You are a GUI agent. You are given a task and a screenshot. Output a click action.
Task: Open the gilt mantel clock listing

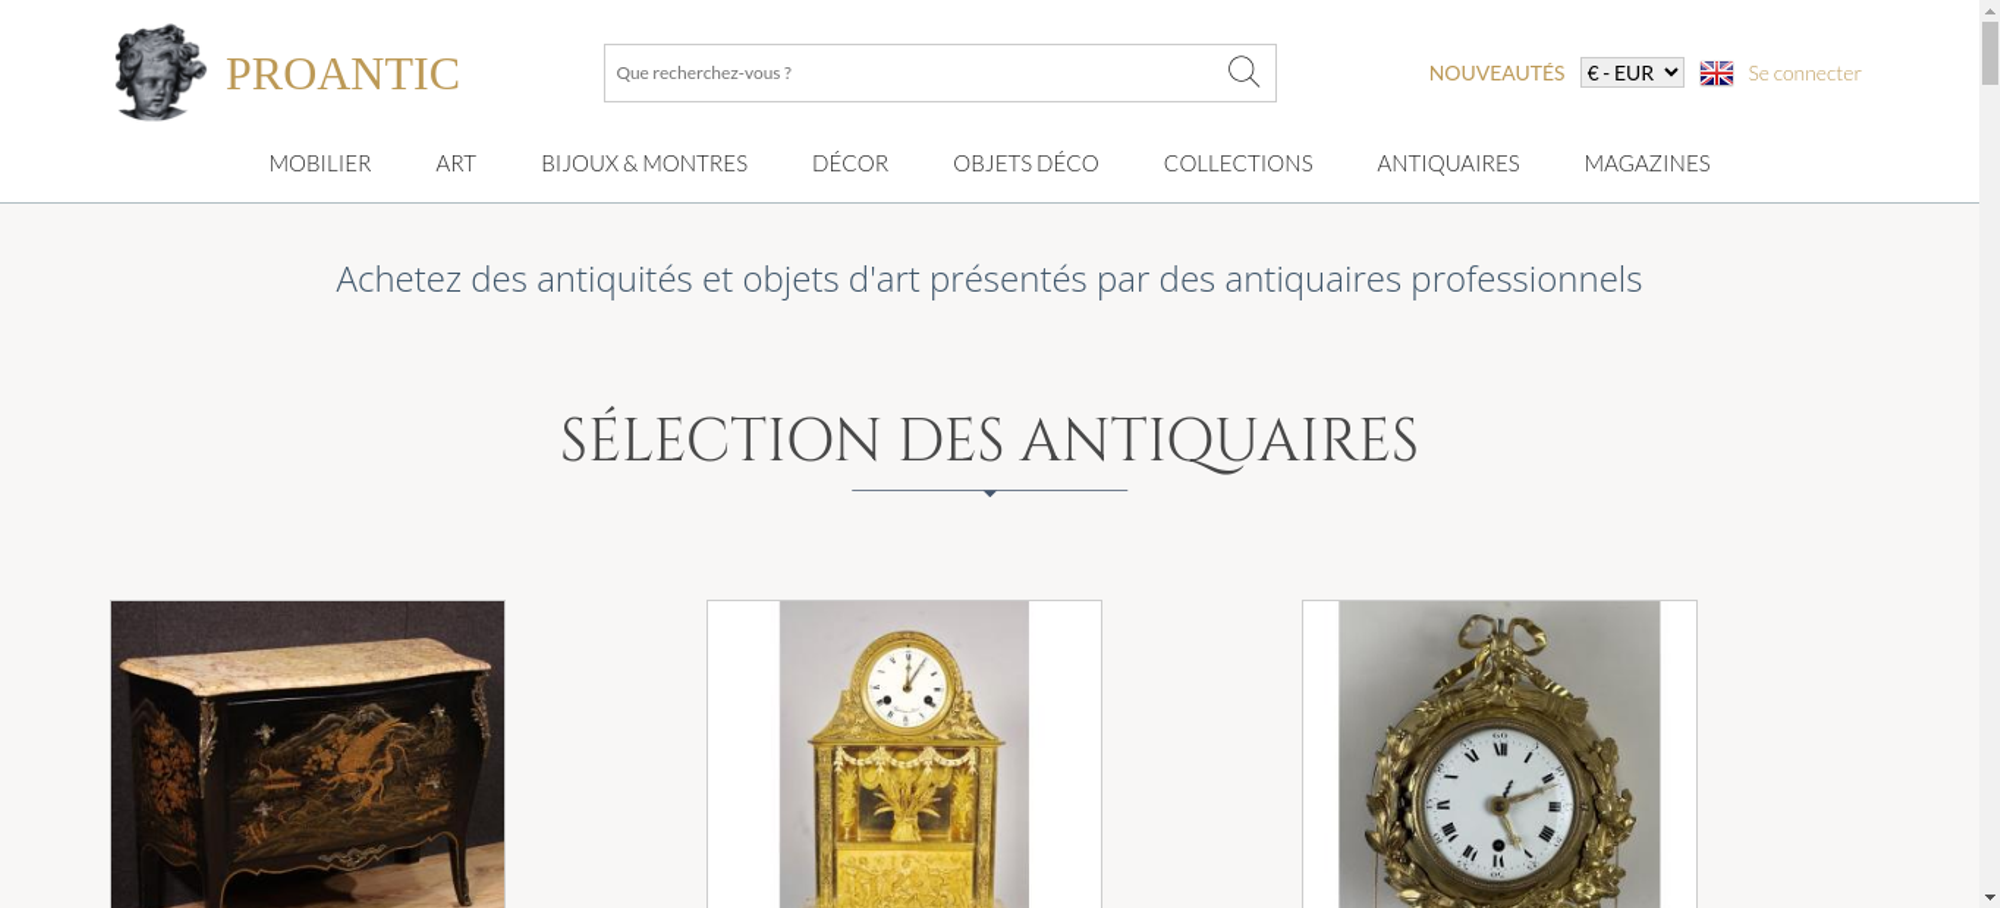[904, 754]
